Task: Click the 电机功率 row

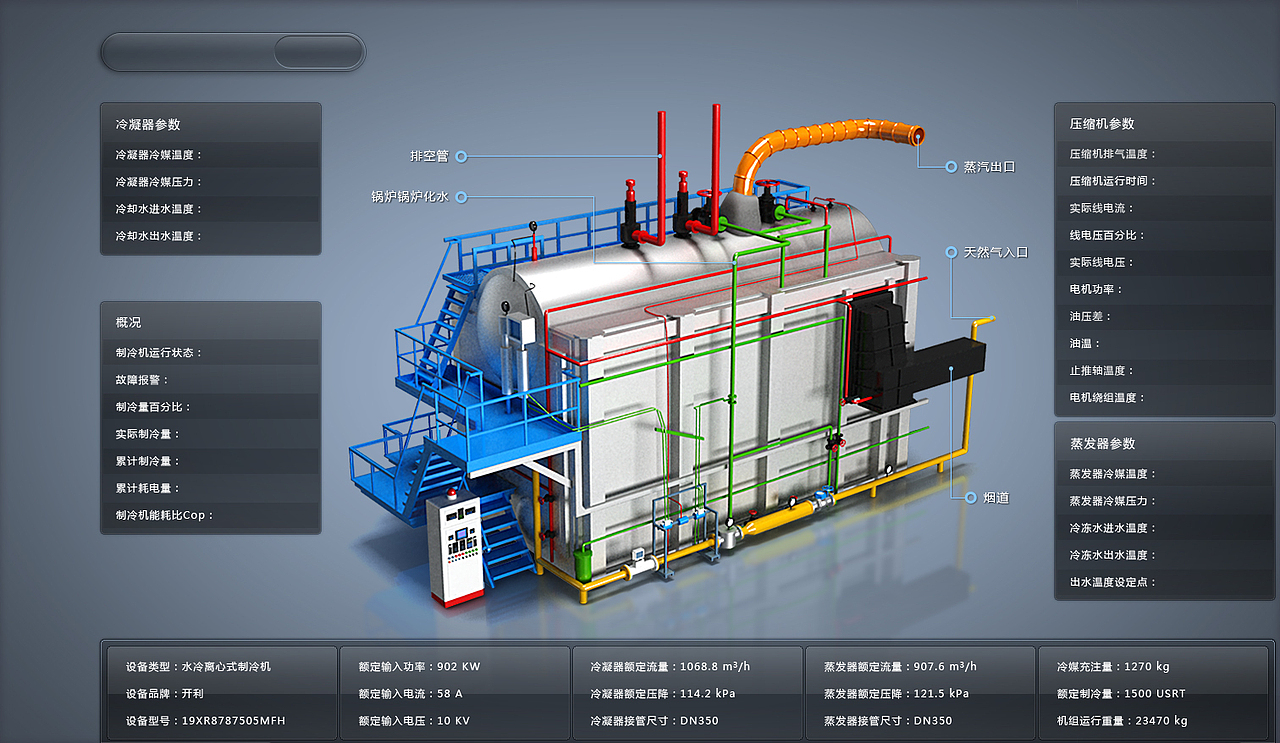Action: click(x=1164, y=289)
